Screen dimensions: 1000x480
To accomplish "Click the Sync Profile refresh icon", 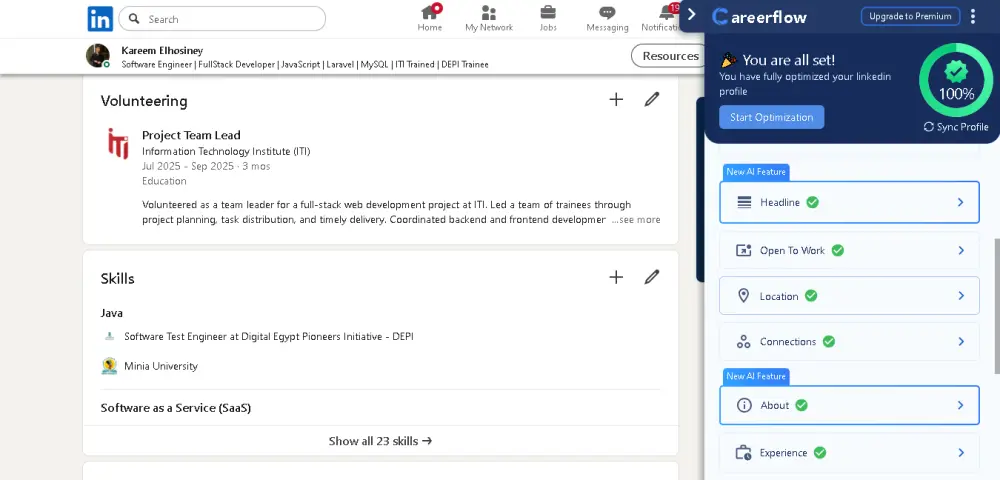I will (x=929, y=127).
